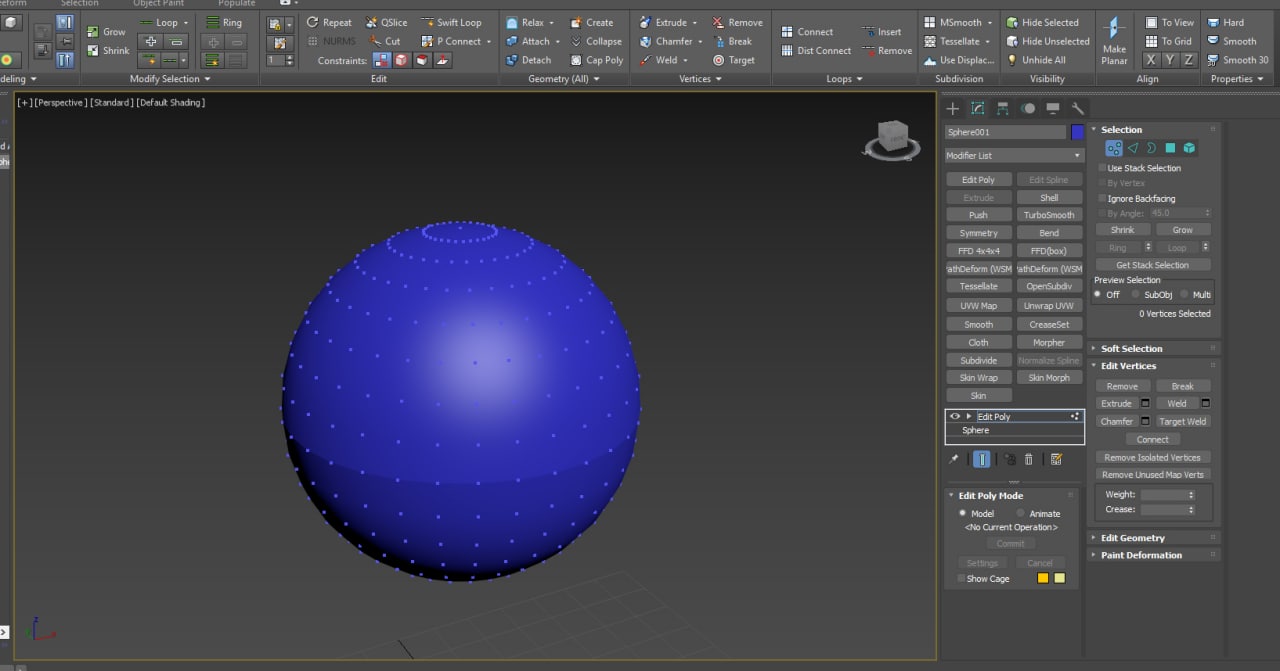The width and height of the screenshot is (1280, 671).
Task: Expand the Soft Selection rollout
Action: tap(1131, 348)
